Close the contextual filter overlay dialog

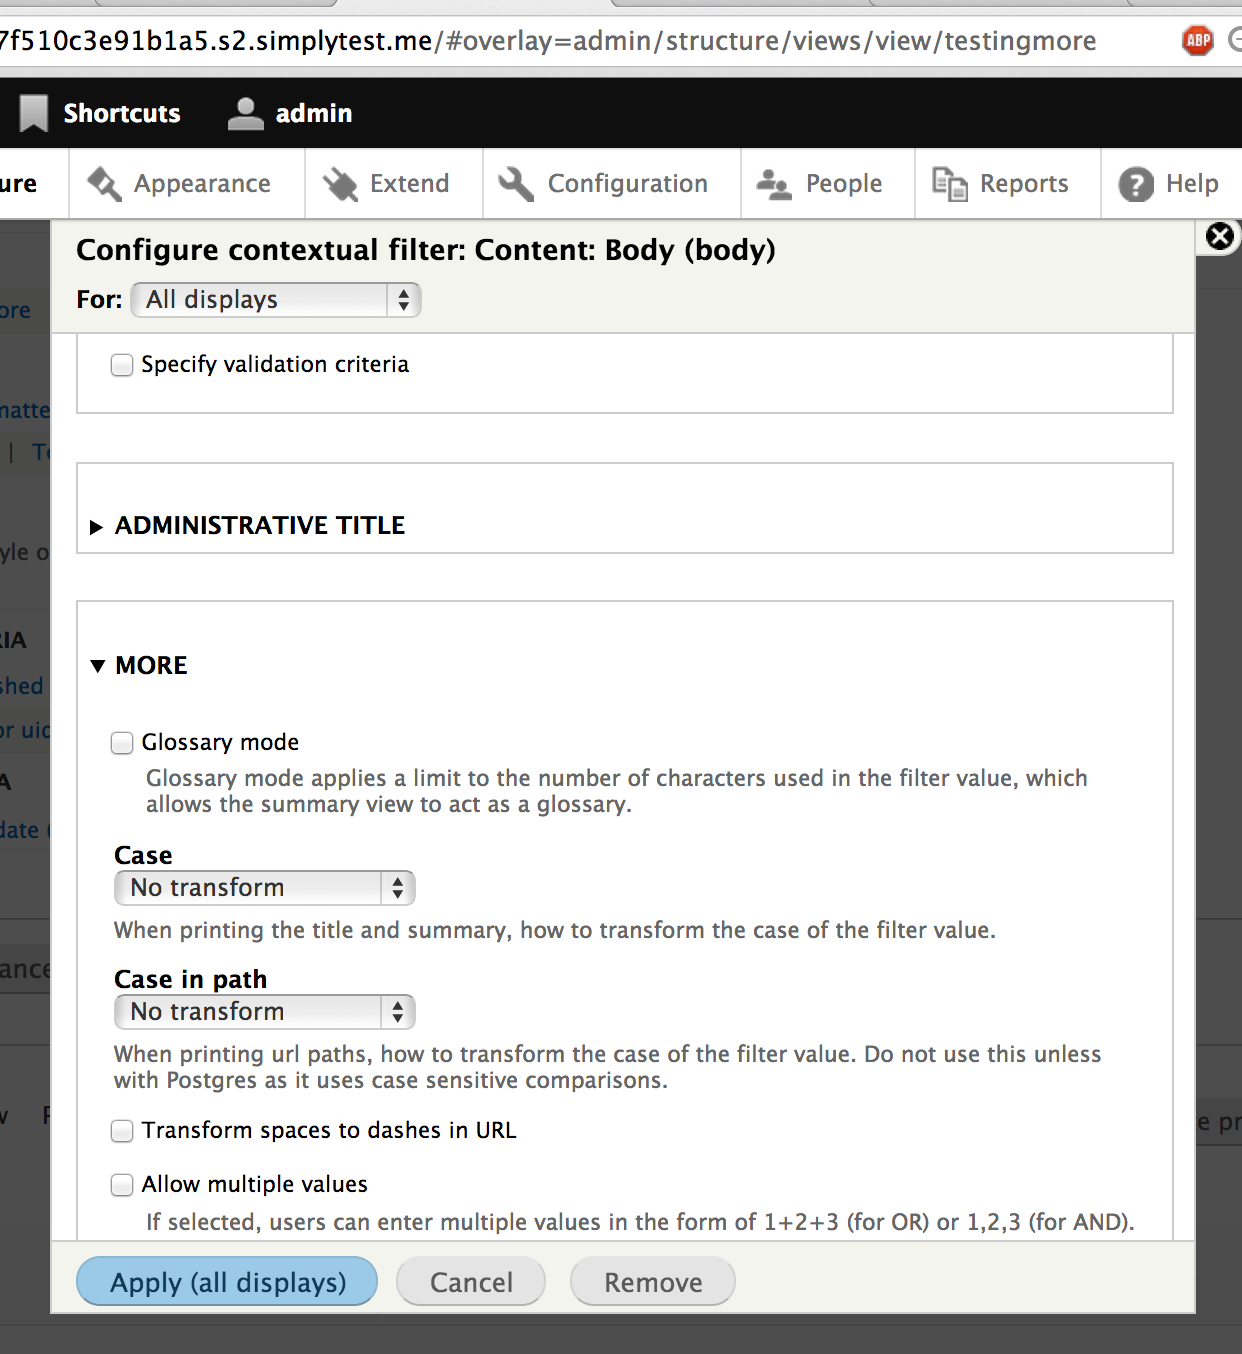1220,236
